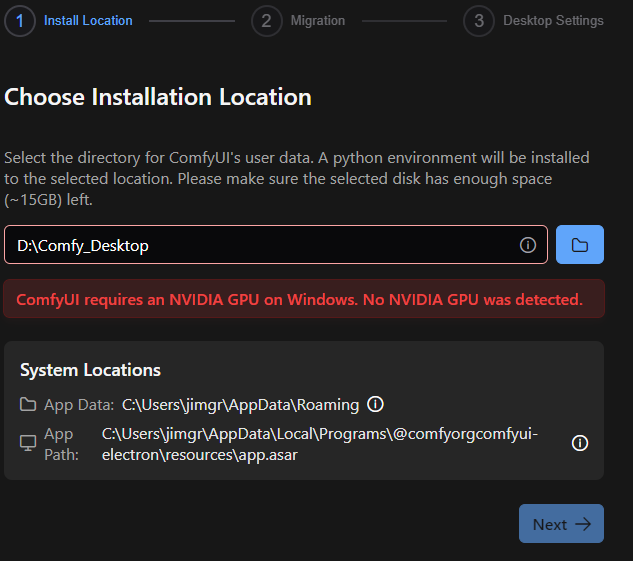Click the folder icon before App Data
633x561 pixels.
[28, 405]
